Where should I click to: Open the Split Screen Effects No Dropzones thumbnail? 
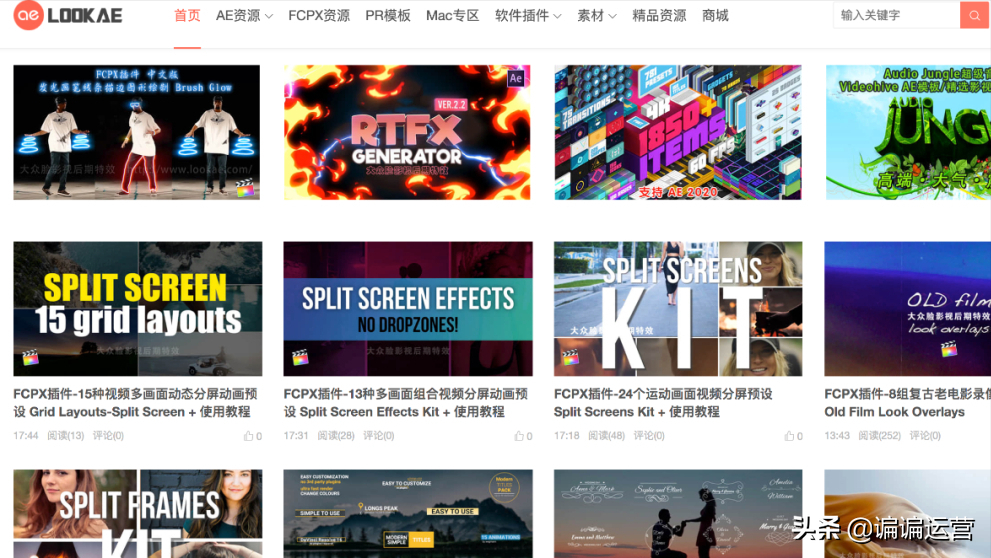coord(408,308)
